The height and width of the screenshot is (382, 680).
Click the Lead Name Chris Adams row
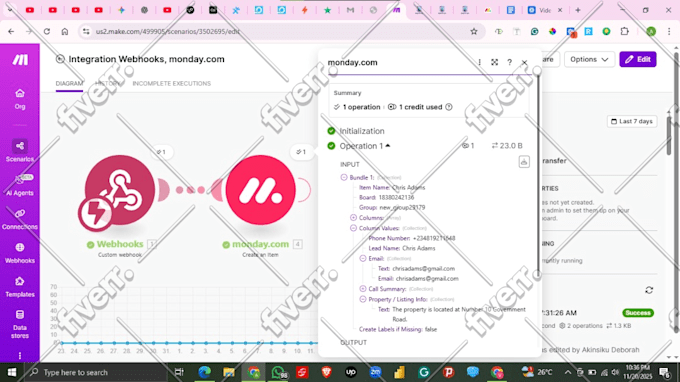[x=402, y=248]
